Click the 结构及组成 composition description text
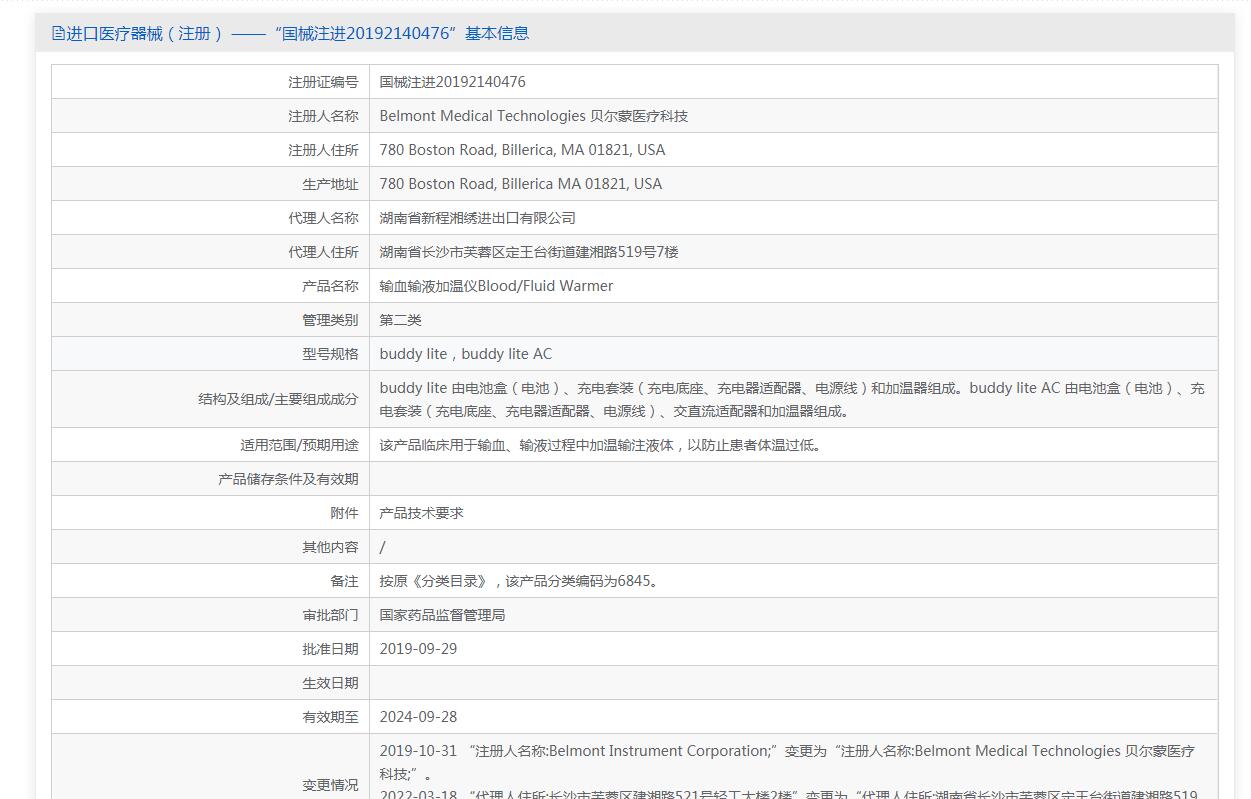Image resolution: width=1251 pixels, height=799 pixels. pyautogui.click(x=792, y=399)
